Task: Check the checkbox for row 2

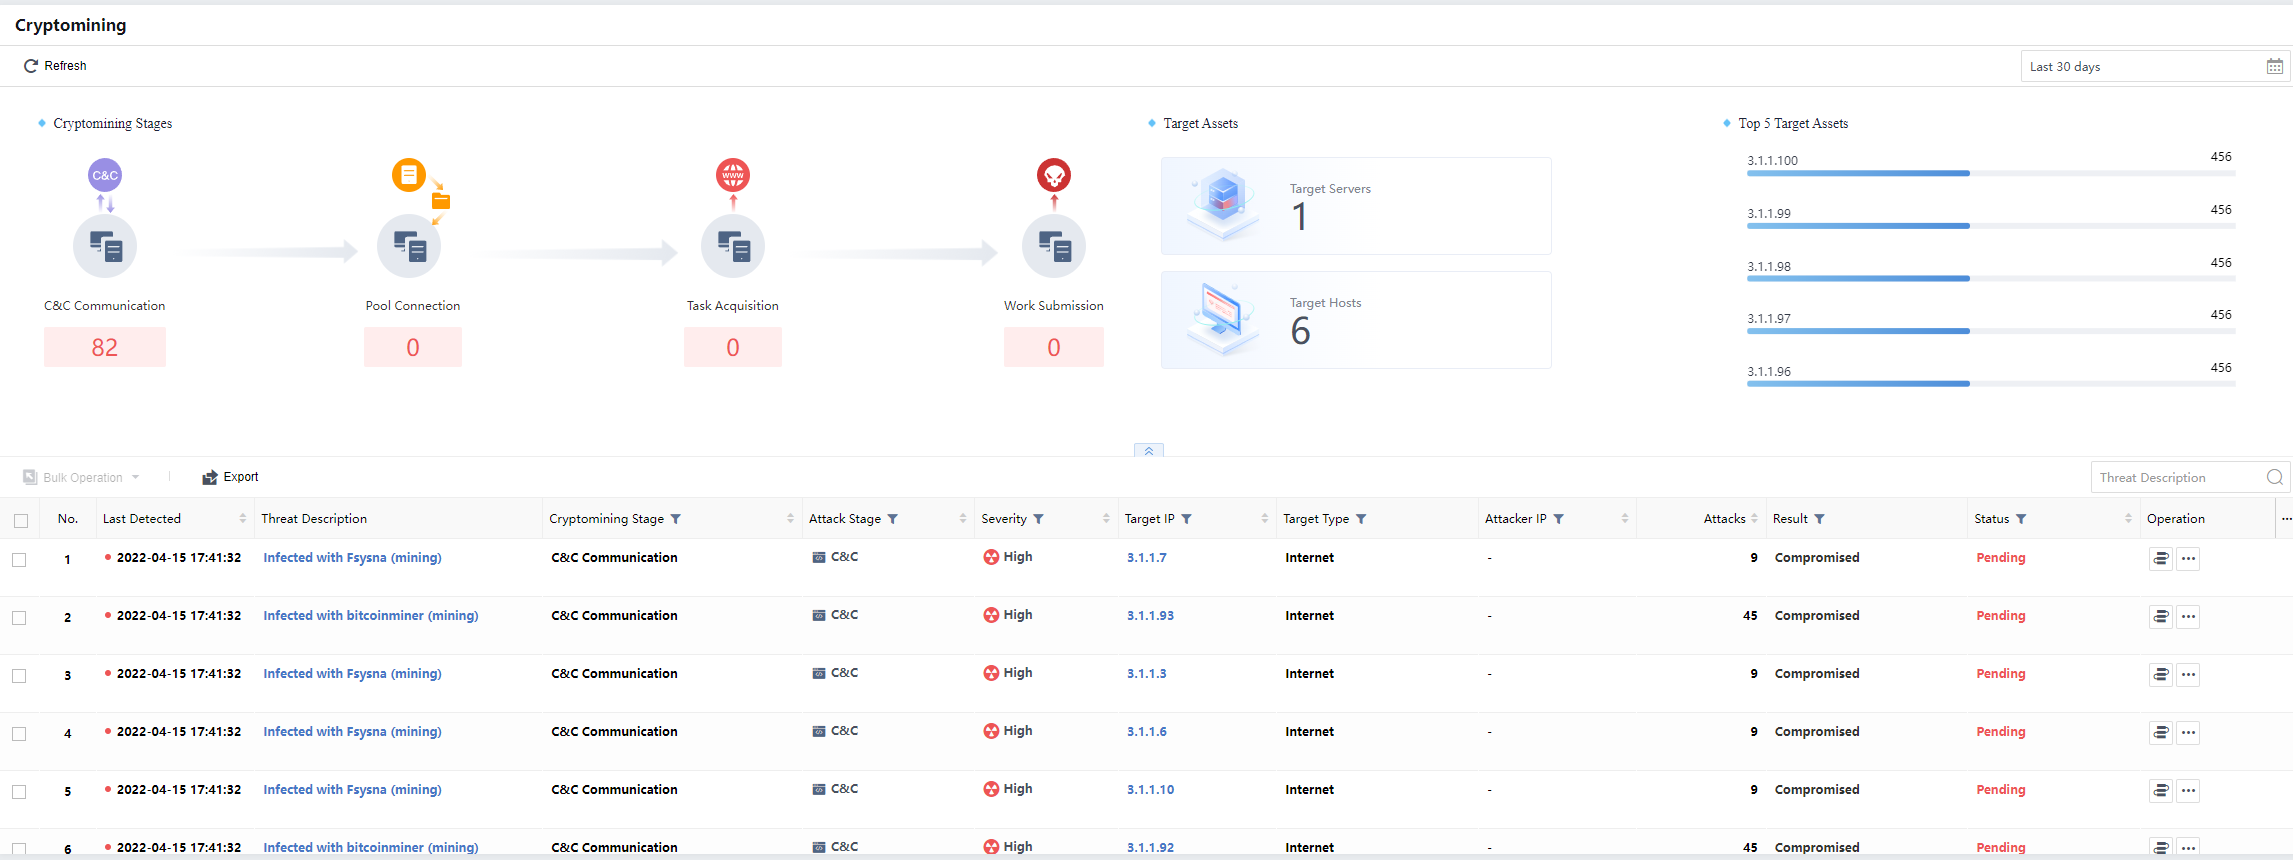Action: click(x=19, y=618)
